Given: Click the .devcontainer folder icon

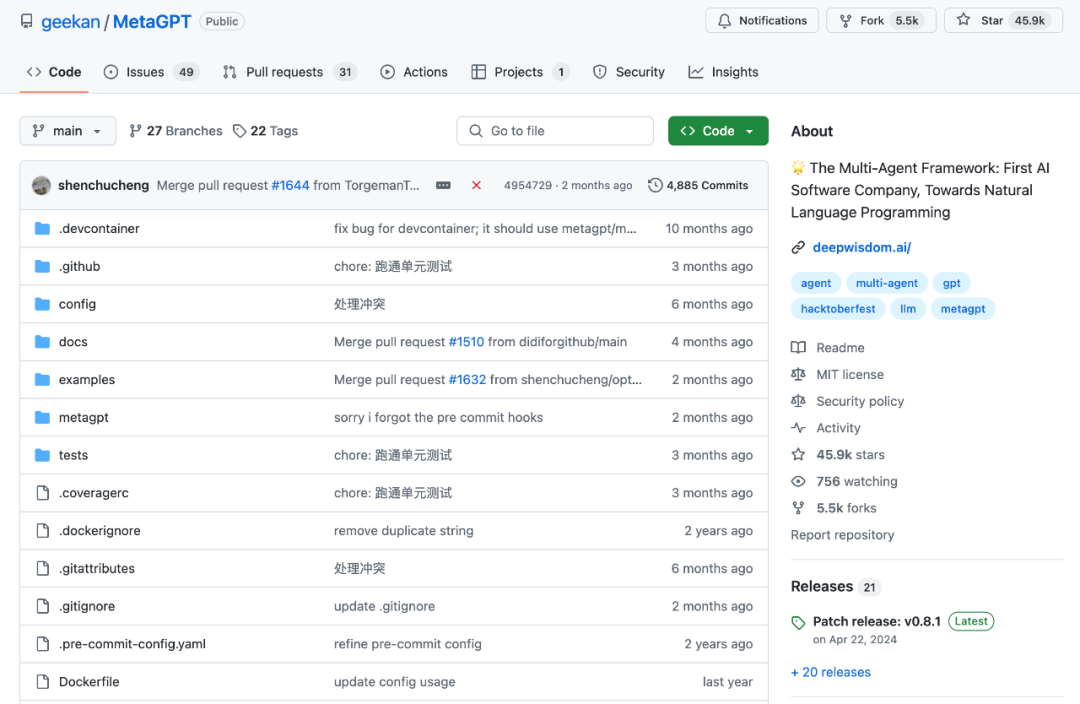Looking at the screenshot, I should tap(43, 228).
